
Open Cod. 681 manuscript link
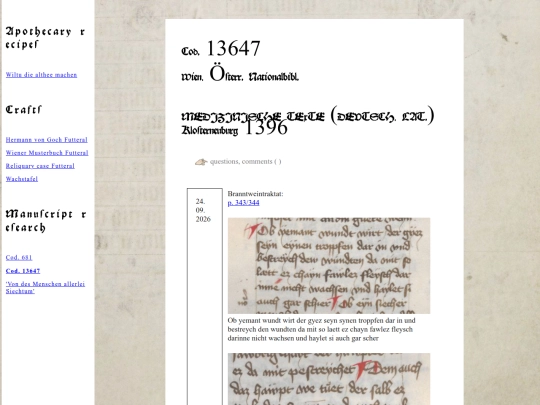19,258
